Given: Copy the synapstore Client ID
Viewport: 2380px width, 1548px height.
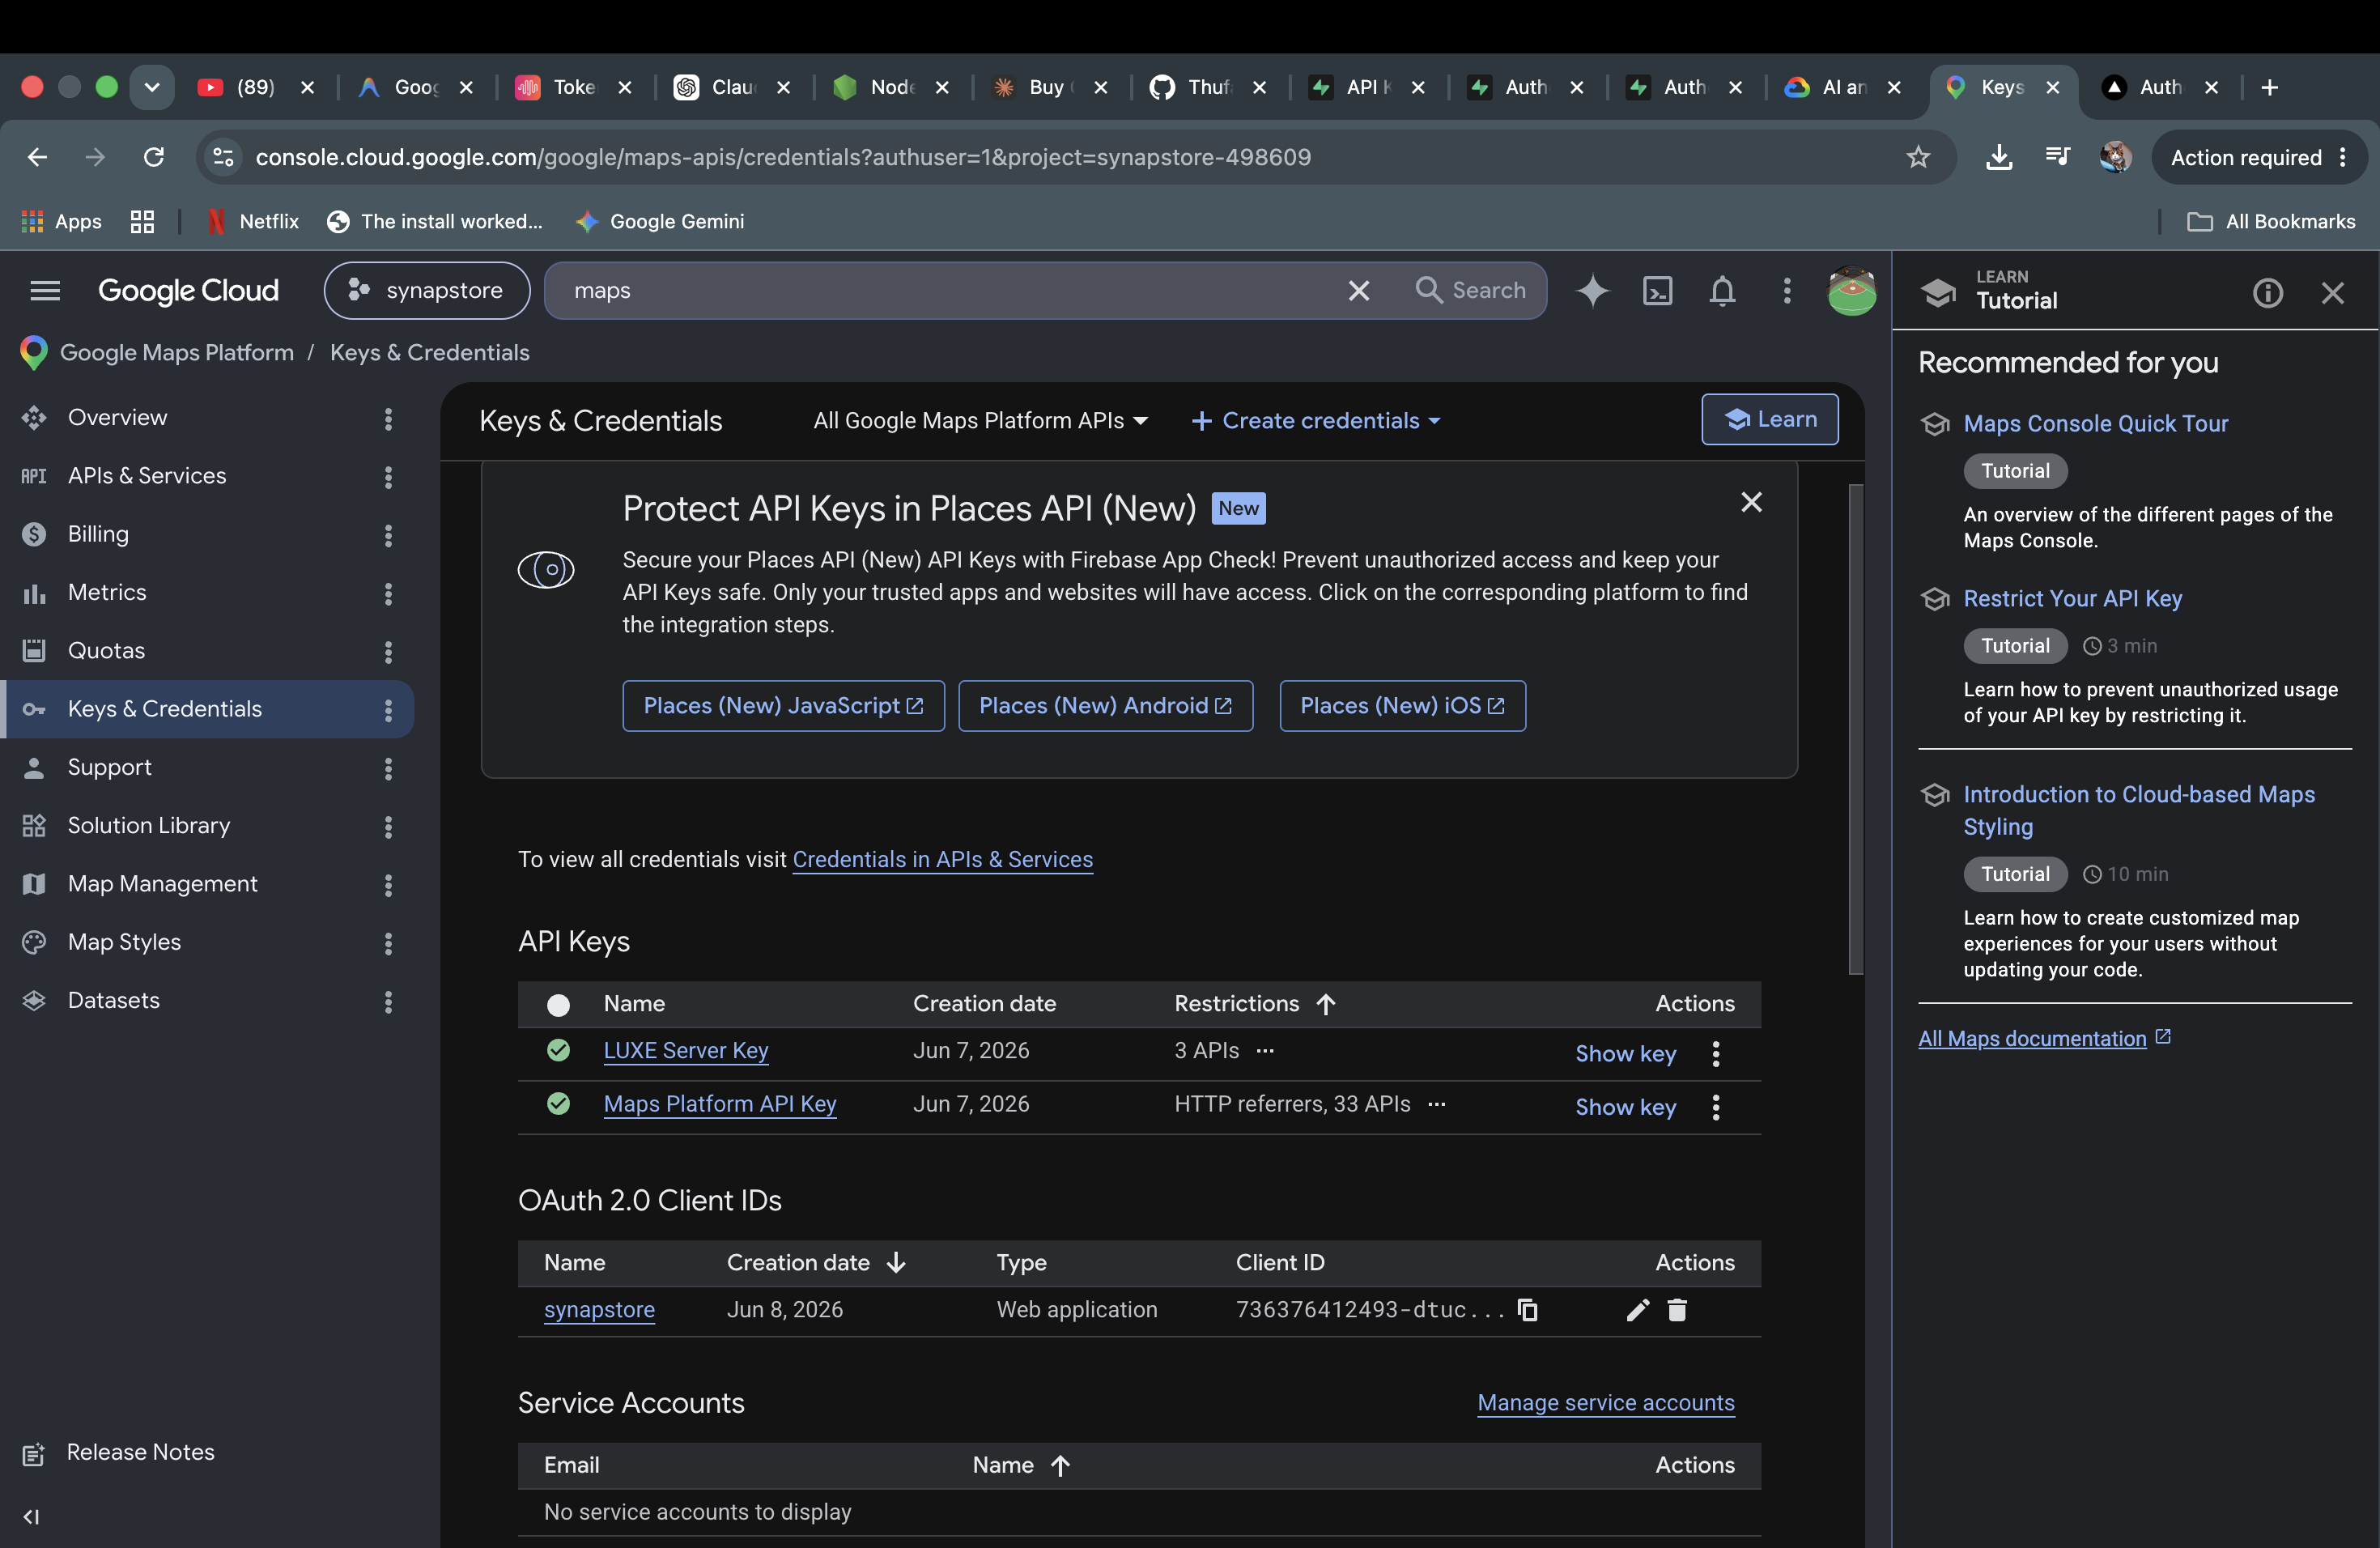Looking at the screenshot, I should click(x=1528, y=1310).
